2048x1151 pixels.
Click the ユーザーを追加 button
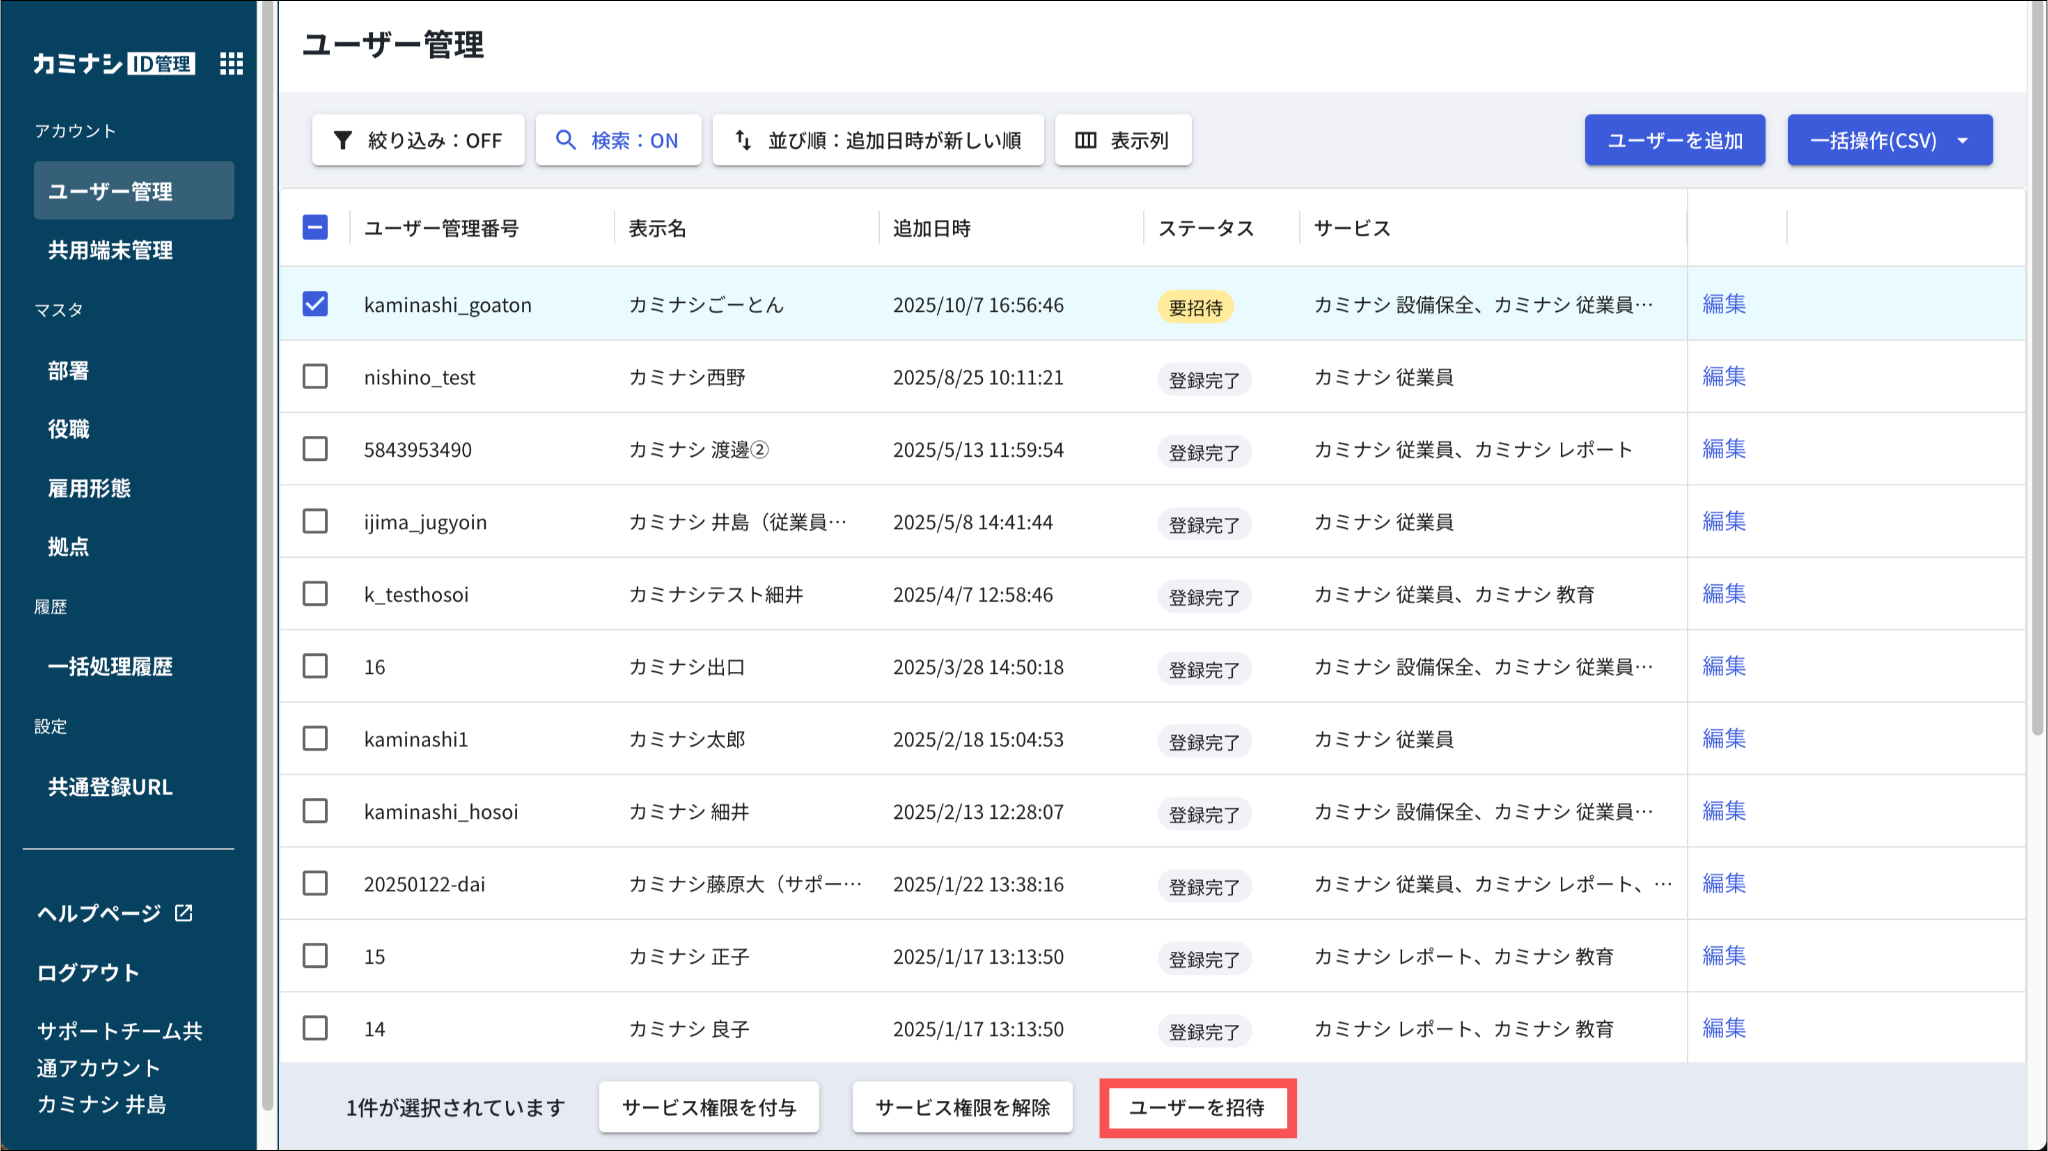[x=1674, y=140]
